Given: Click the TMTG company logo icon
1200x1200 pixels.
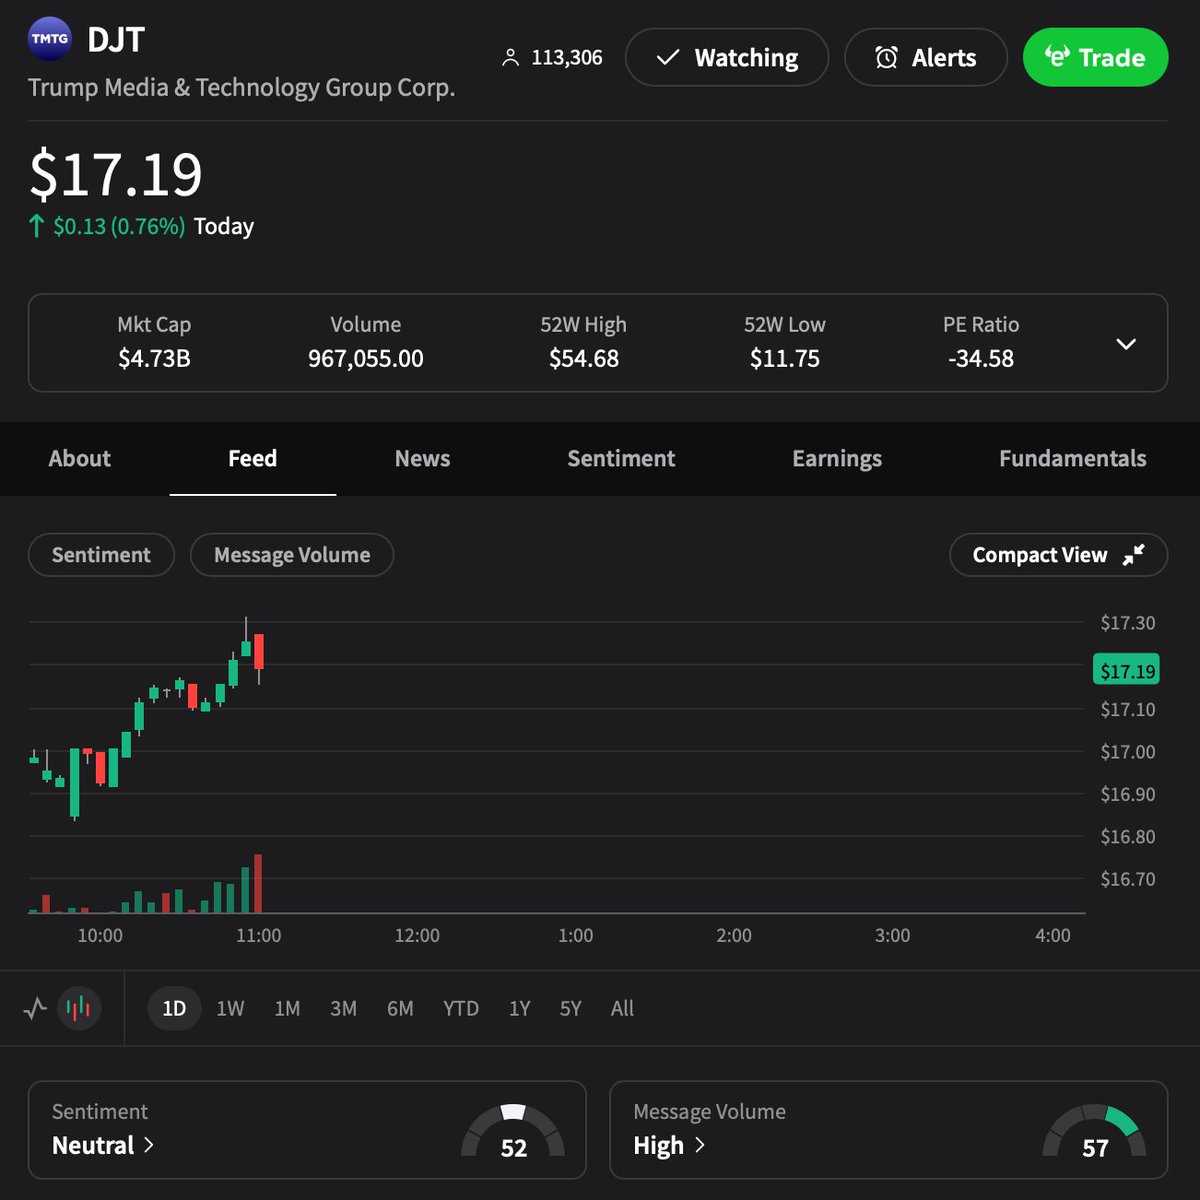Looking at the screenshot, I should tap(50, 40).
